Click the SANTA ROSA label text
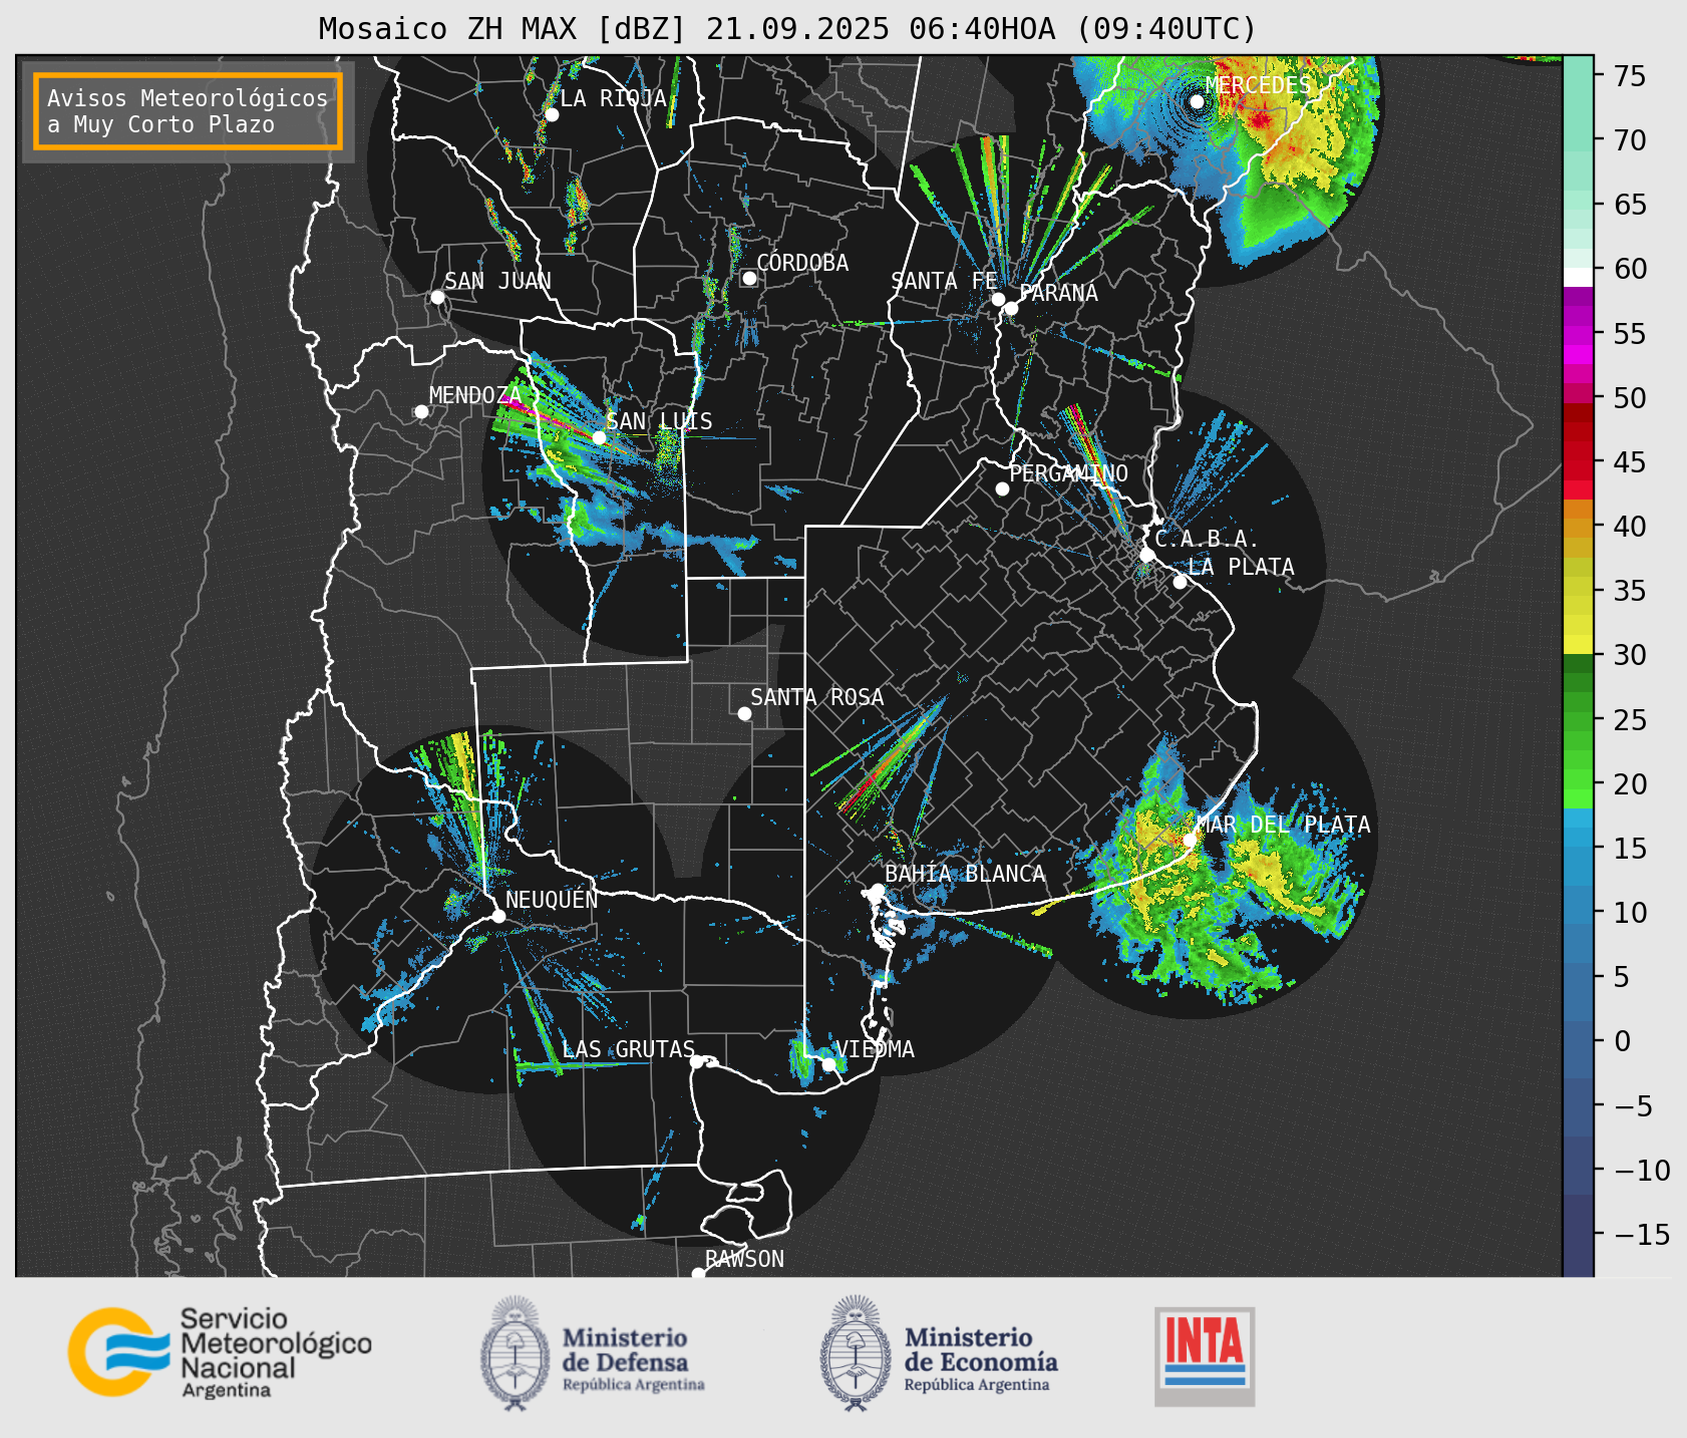 817,697
